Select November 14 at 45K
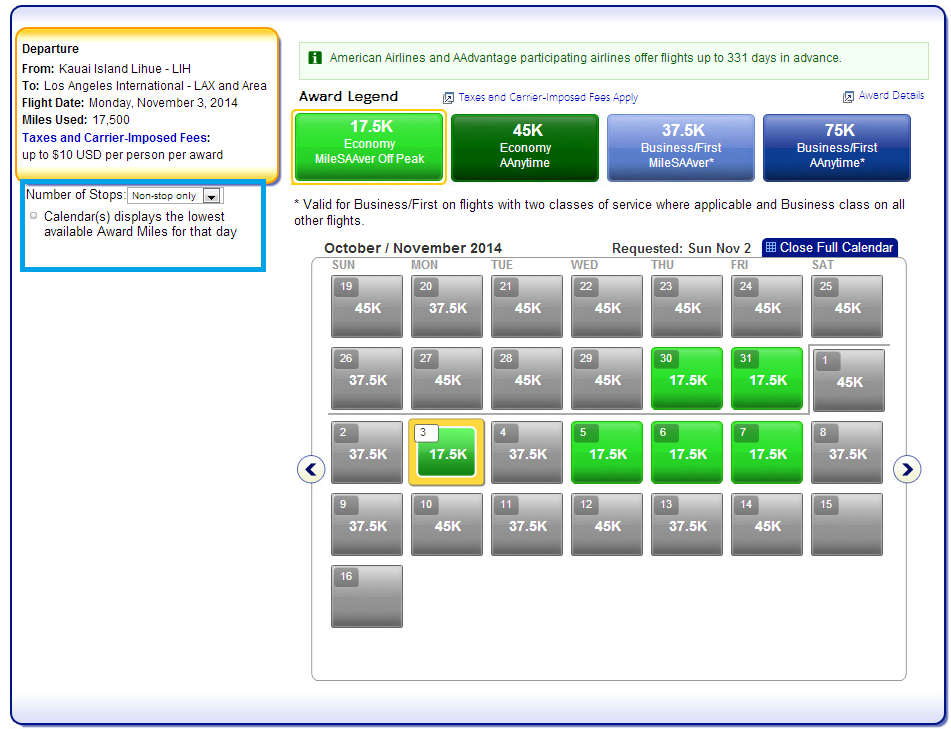951x729 pixels. coord(767,525)
